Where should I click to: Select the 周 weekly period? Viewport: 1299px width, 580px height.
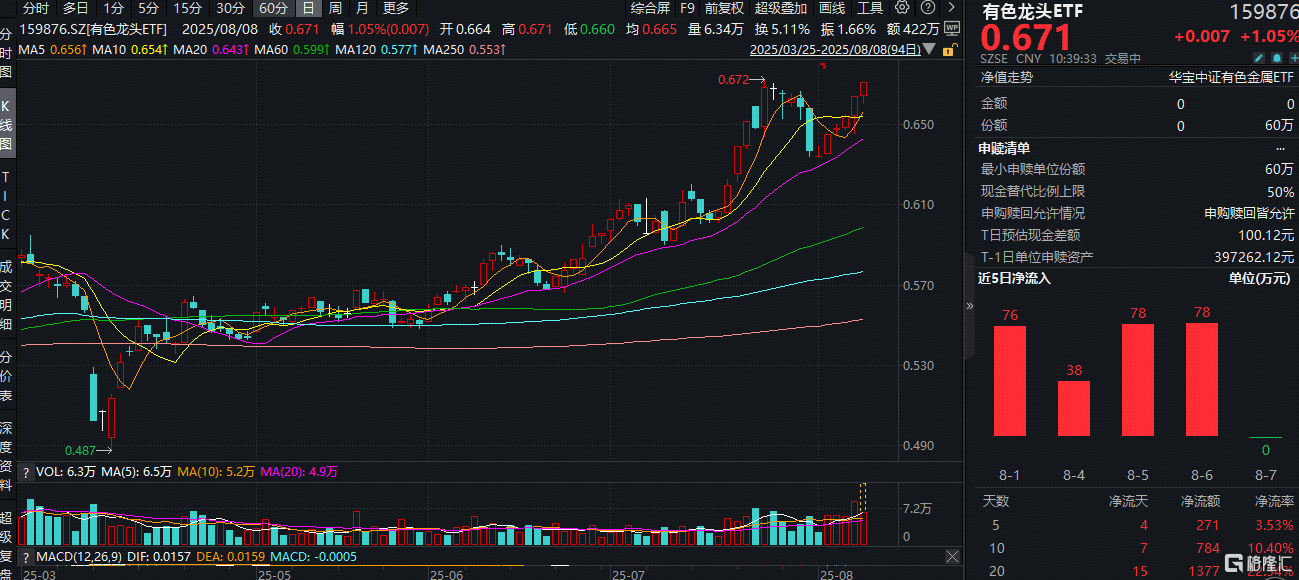(335, 7)
